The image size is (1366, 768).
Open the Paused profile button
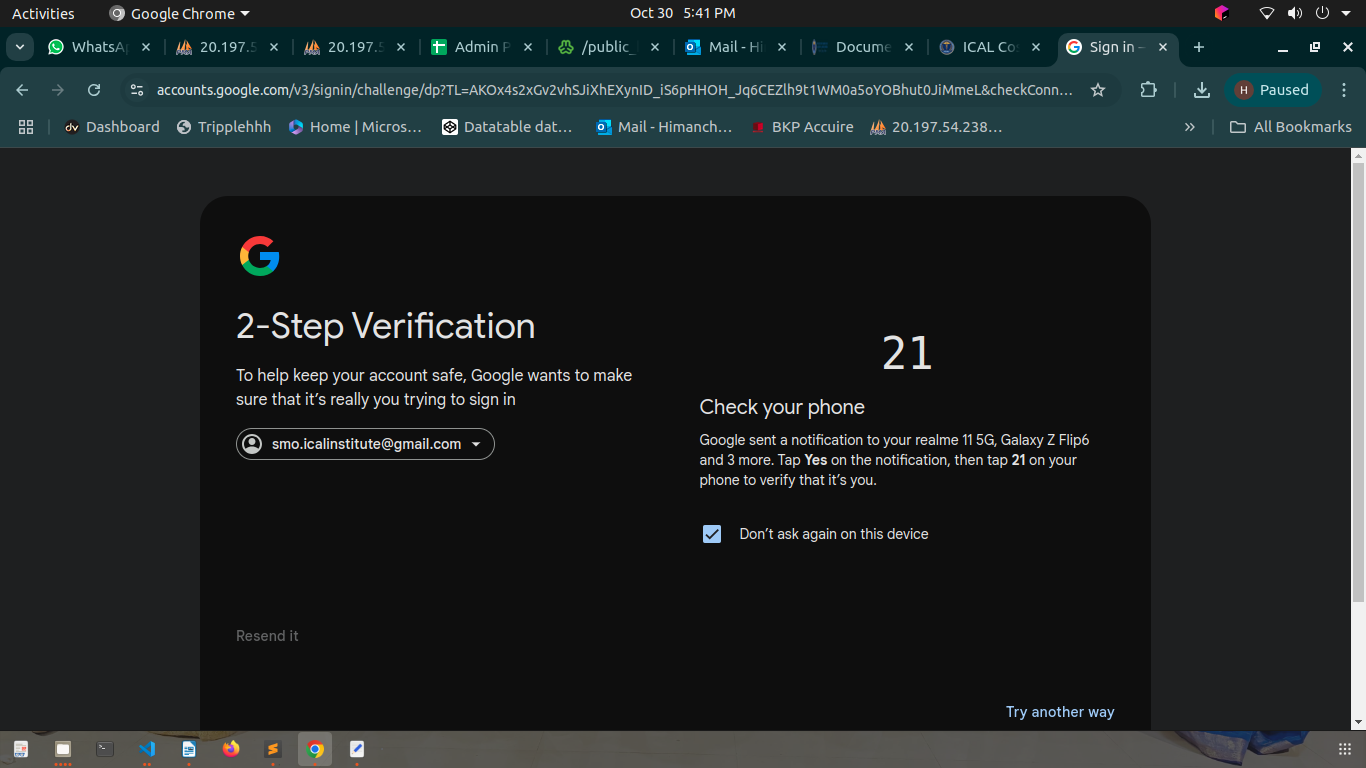tap(1273, 90)
